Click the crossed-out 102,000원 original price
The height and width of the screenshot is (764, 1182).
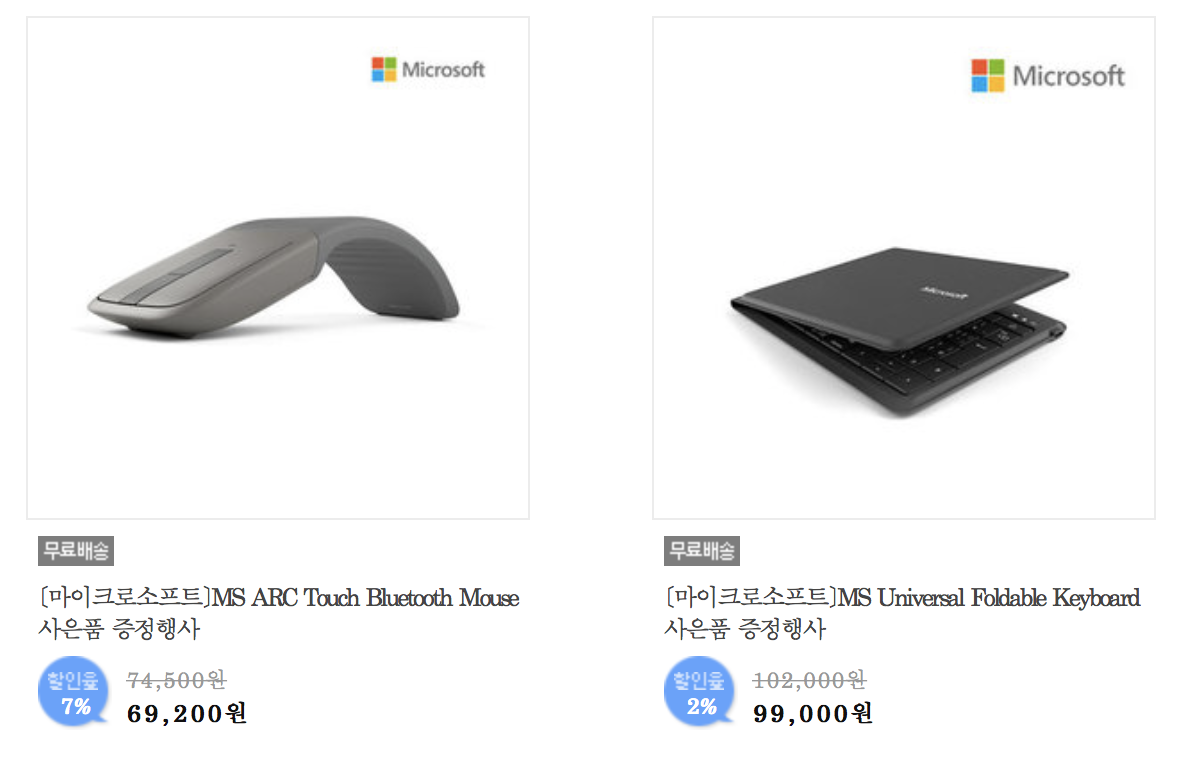pyautogui.click(x=810, y=680)
